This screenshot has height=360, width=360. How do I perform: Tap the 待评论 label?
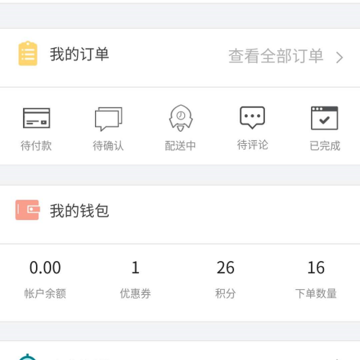pyautogui.click(x=252, y=145)
